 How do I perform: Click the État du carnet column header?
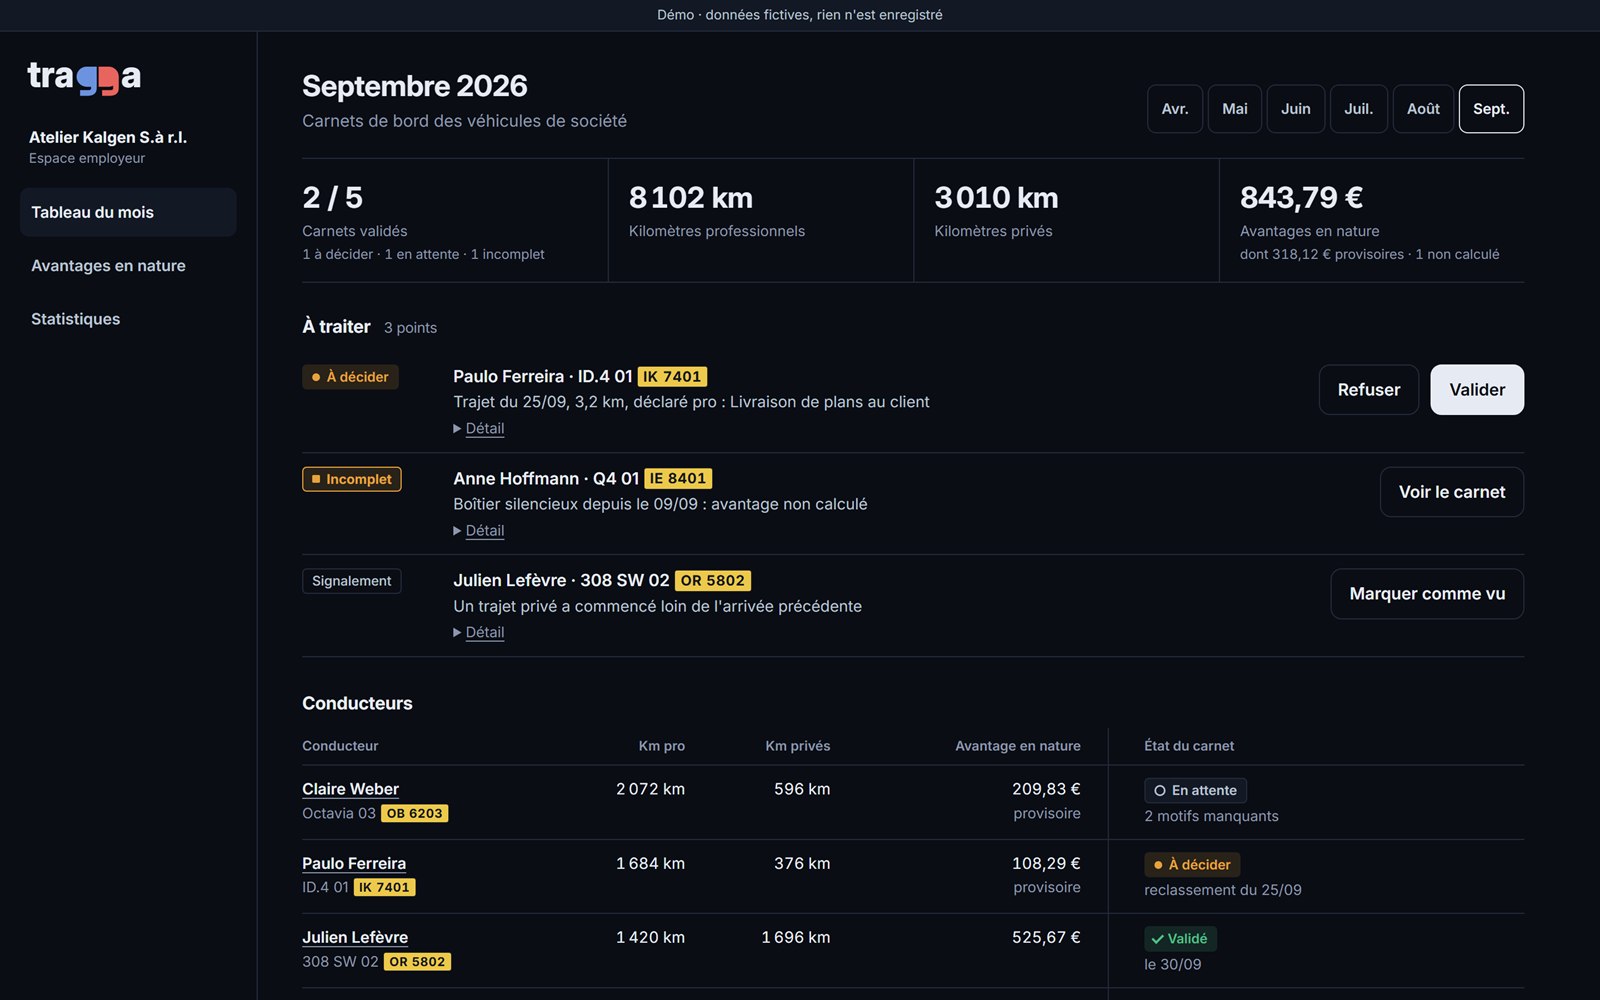(1189, 746)
